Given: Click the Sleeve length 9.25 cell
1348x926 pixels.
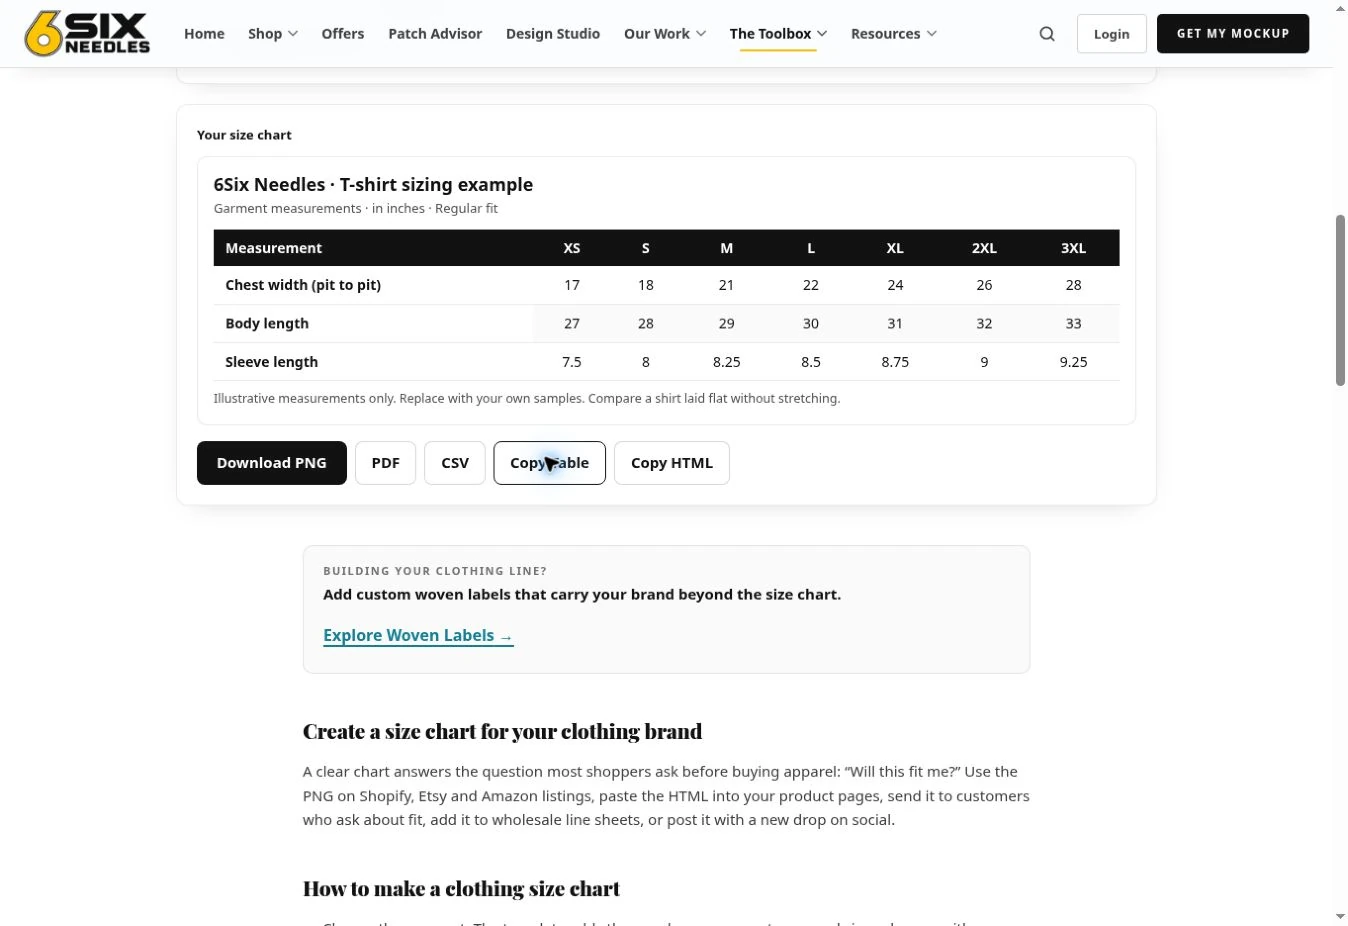Looking at the screenshot, I should tap(1073, 362).
